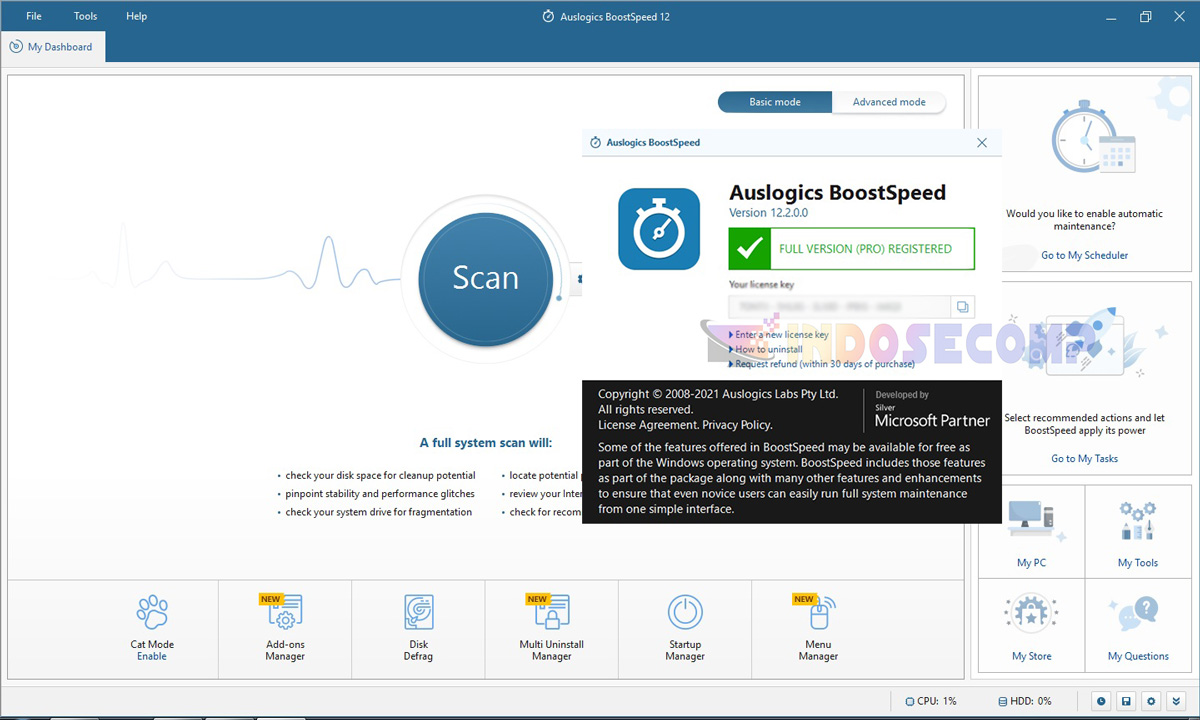Open scheduler settings via status bar gear icon
1200x720 pixels.
click(x=1150, y=701)
